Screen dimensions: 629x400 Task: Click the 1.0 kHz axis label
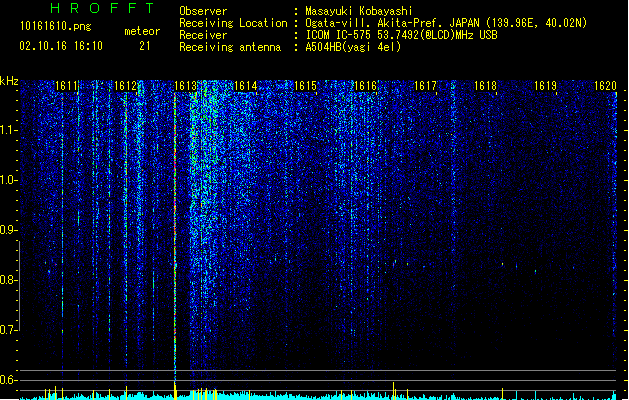9,180
